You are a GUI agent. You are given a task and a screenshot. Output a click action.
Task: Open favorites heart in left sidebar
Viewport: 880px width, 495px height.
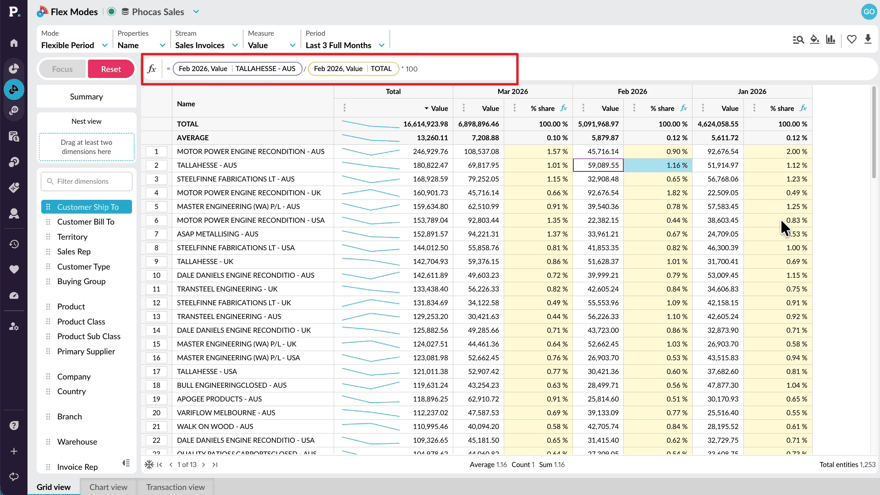pos(14,269)
